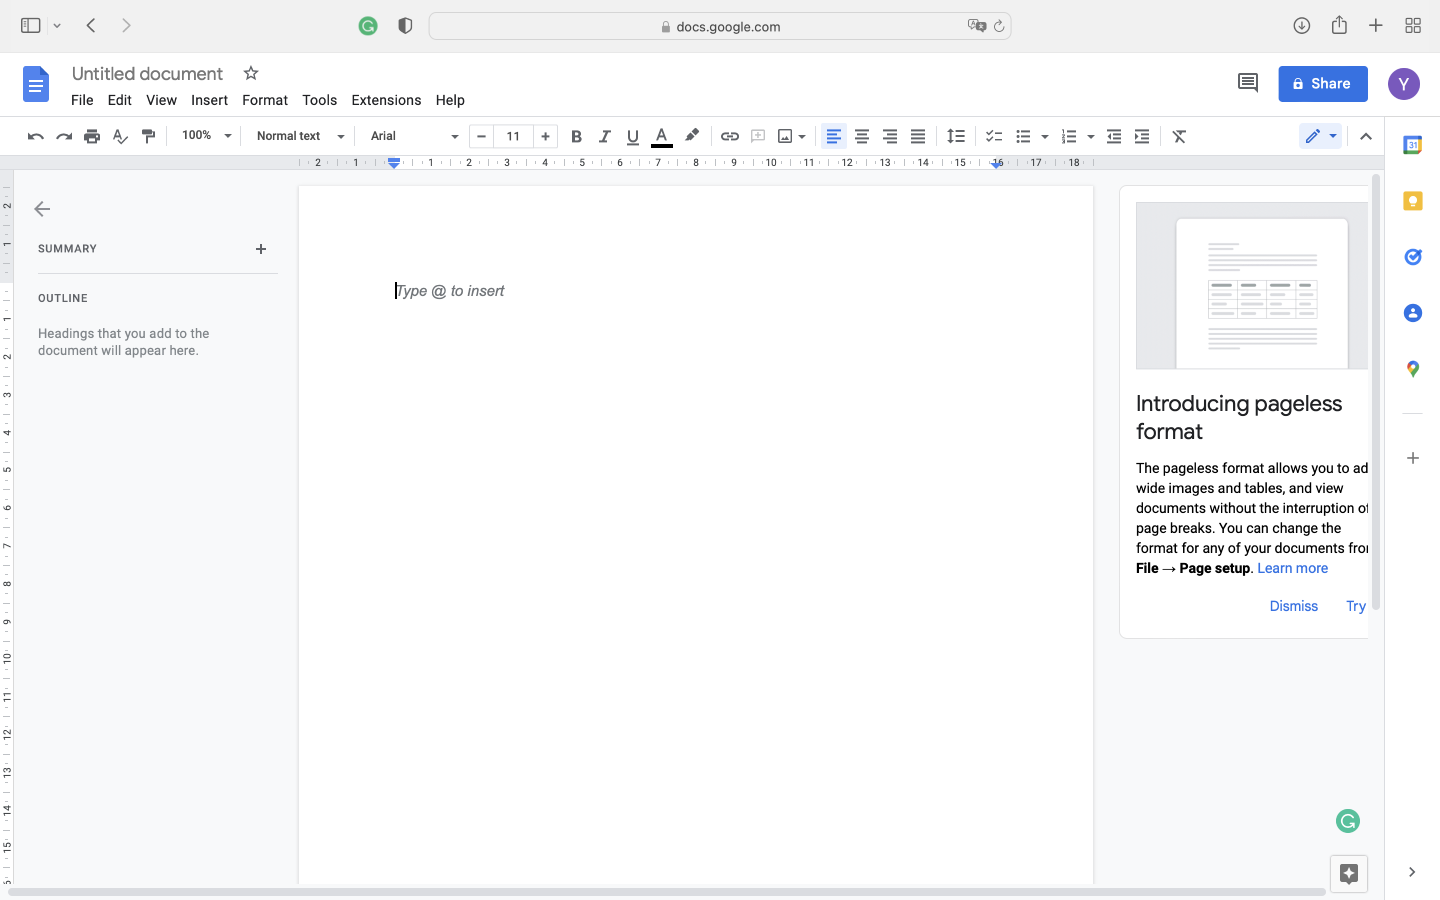Close document outline with back arrow
The width and height of the screenshot is (1440, 900).
pos(42,209)
